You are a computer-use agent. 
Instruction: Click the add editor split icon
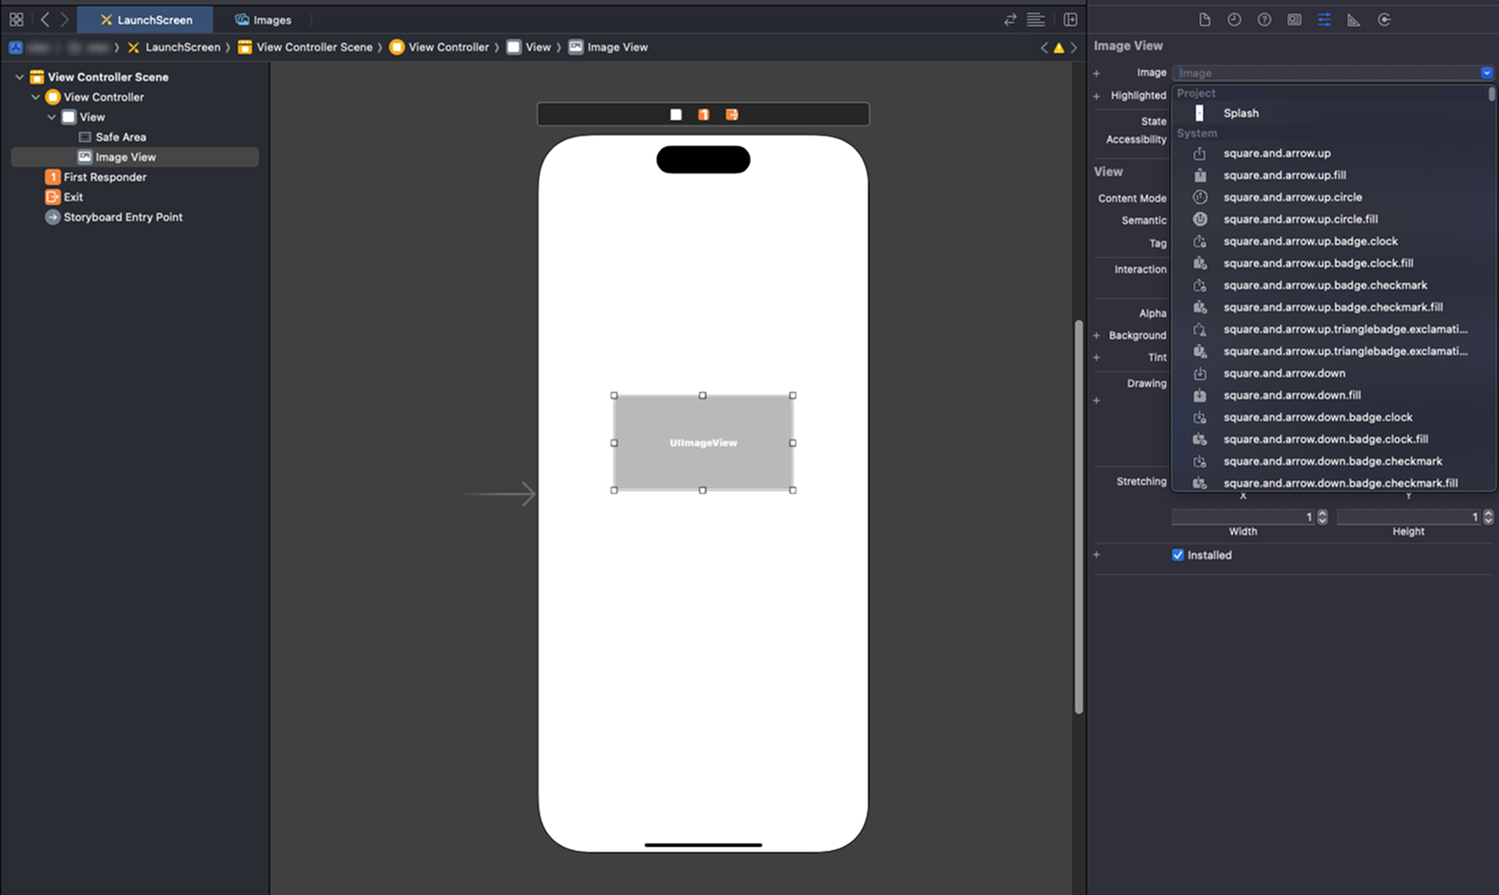[x=1070, y=20]
